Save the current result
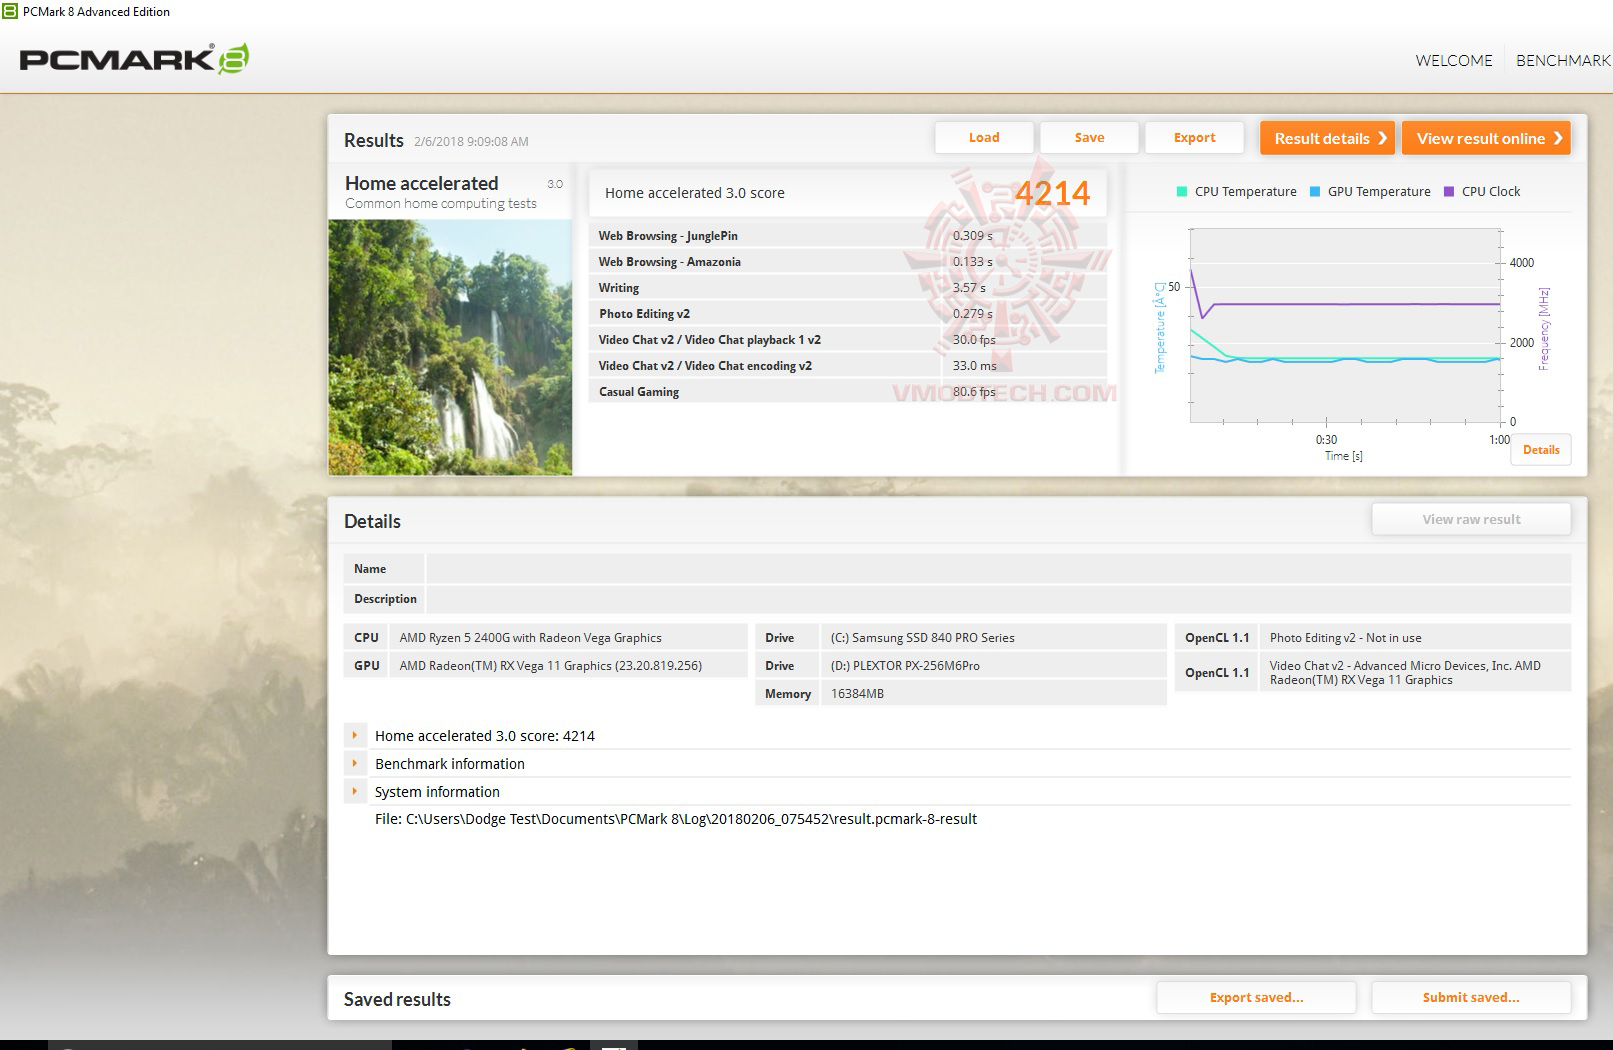 pyautogui.click(x=1089, y=138)
